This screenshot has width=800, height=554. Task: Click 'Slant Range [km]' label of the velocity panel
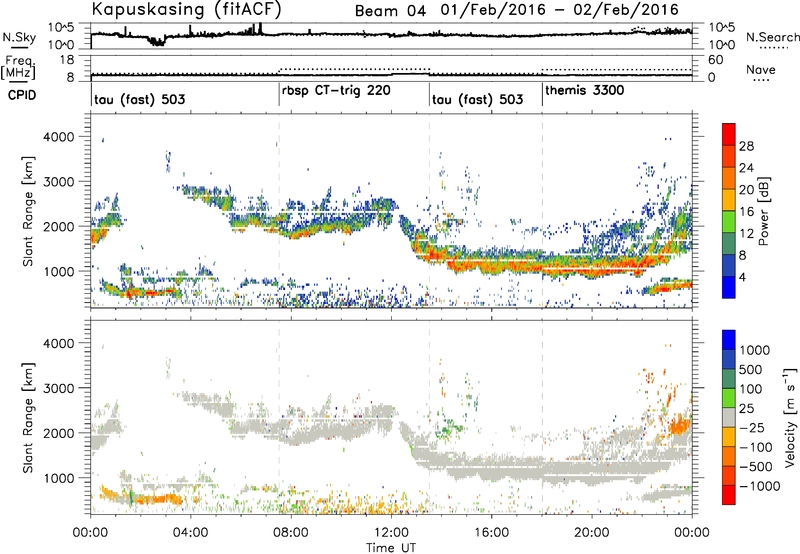point(28,417)
